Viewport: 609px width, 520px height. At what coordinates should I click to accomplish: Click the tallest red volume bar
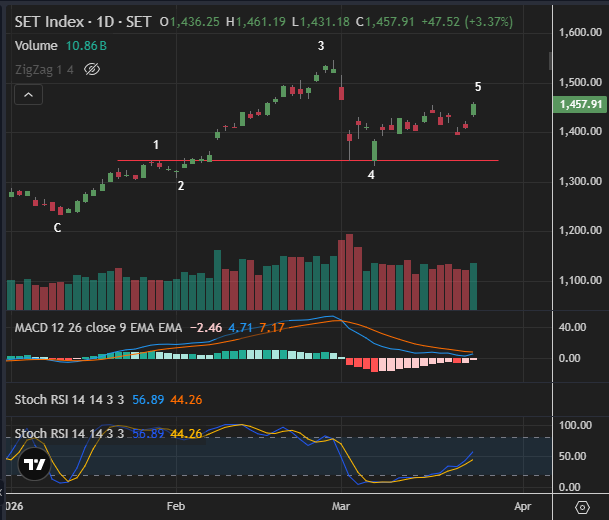pyautogui.click(x=350, y=272)
